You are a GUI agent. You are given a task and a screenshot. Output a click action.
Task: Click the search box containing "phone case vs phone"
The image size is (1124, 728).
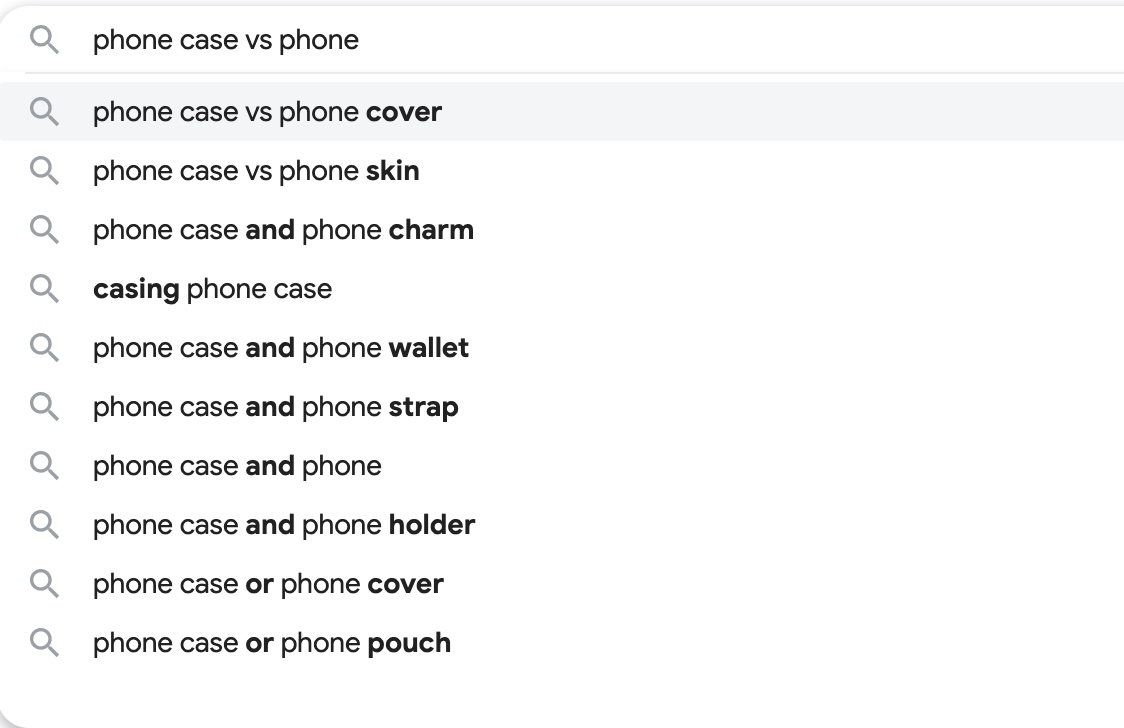(600, 40)
